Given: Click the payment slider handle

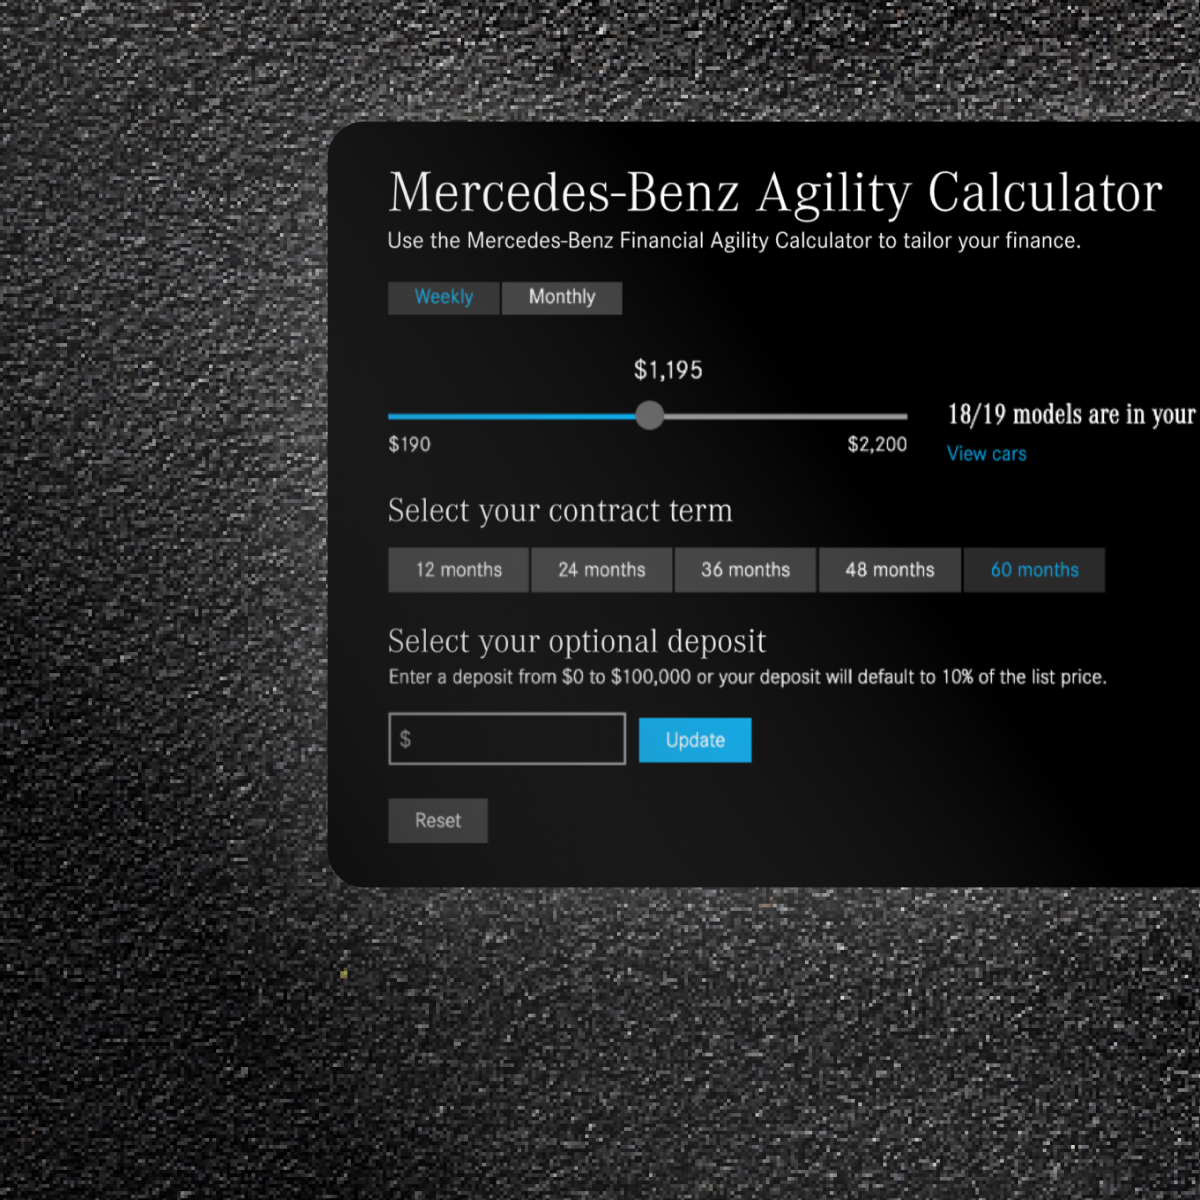Looking at the screenshot, I should pyautogui.click(x=650, y=415).
